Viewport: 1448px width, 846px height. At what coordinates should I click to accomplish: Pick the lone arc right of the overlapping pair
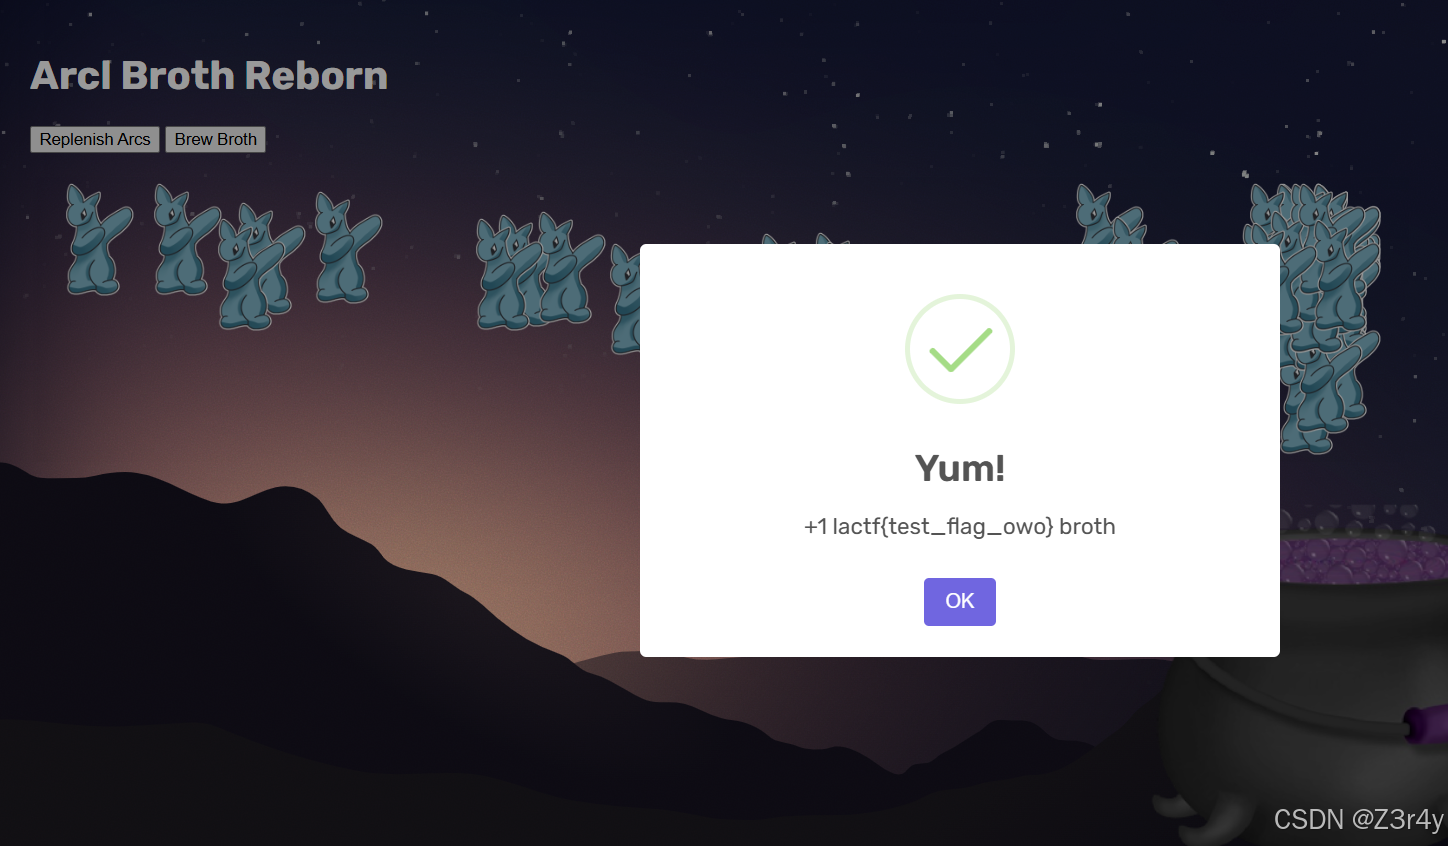click(347, 248)
